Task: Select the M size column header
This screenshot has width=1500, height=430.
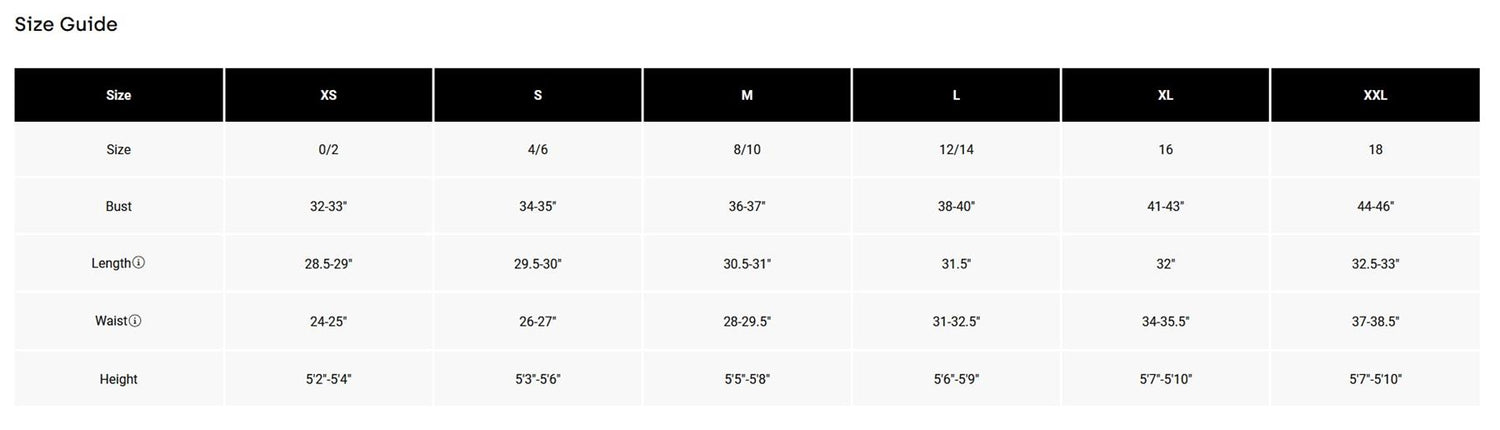Action: point(747,95)
